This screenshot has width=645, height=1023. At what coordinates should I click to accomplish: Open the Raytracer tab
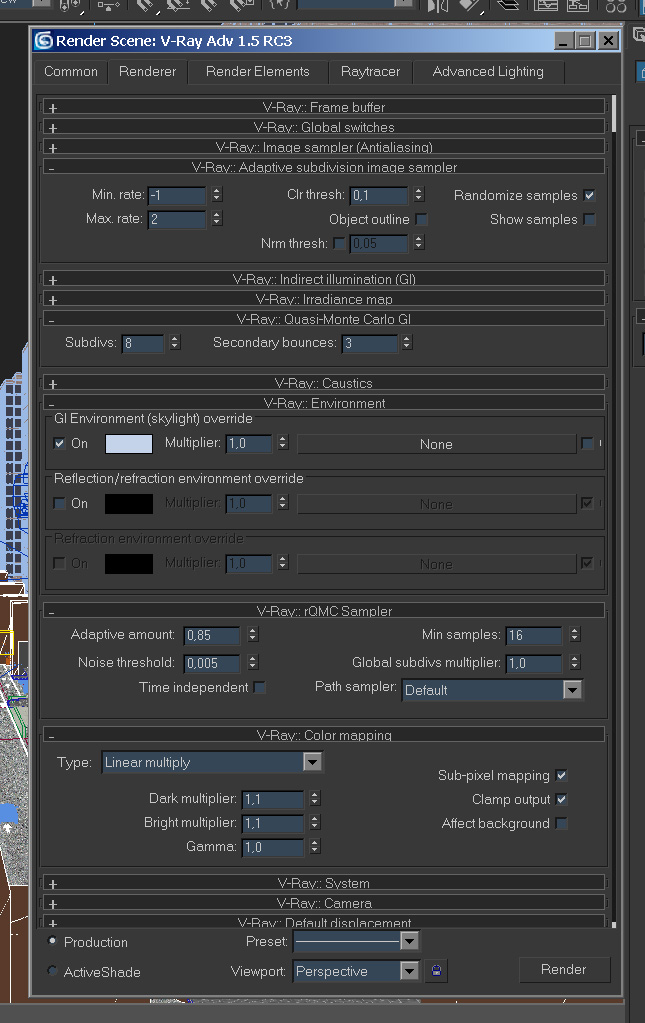pos(370,72)
